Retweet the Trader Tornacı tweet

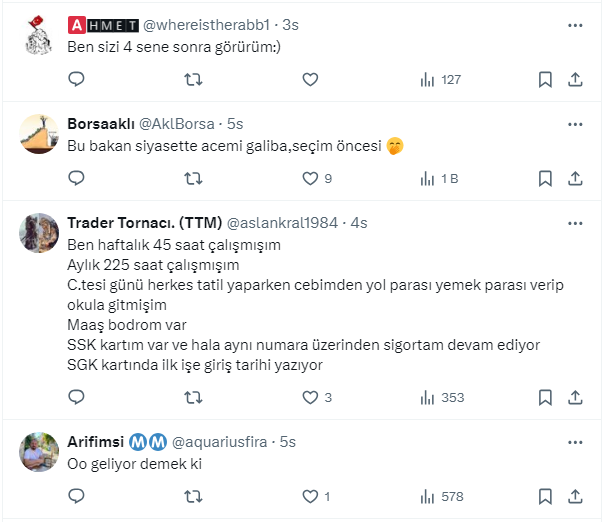pos(194,397)
